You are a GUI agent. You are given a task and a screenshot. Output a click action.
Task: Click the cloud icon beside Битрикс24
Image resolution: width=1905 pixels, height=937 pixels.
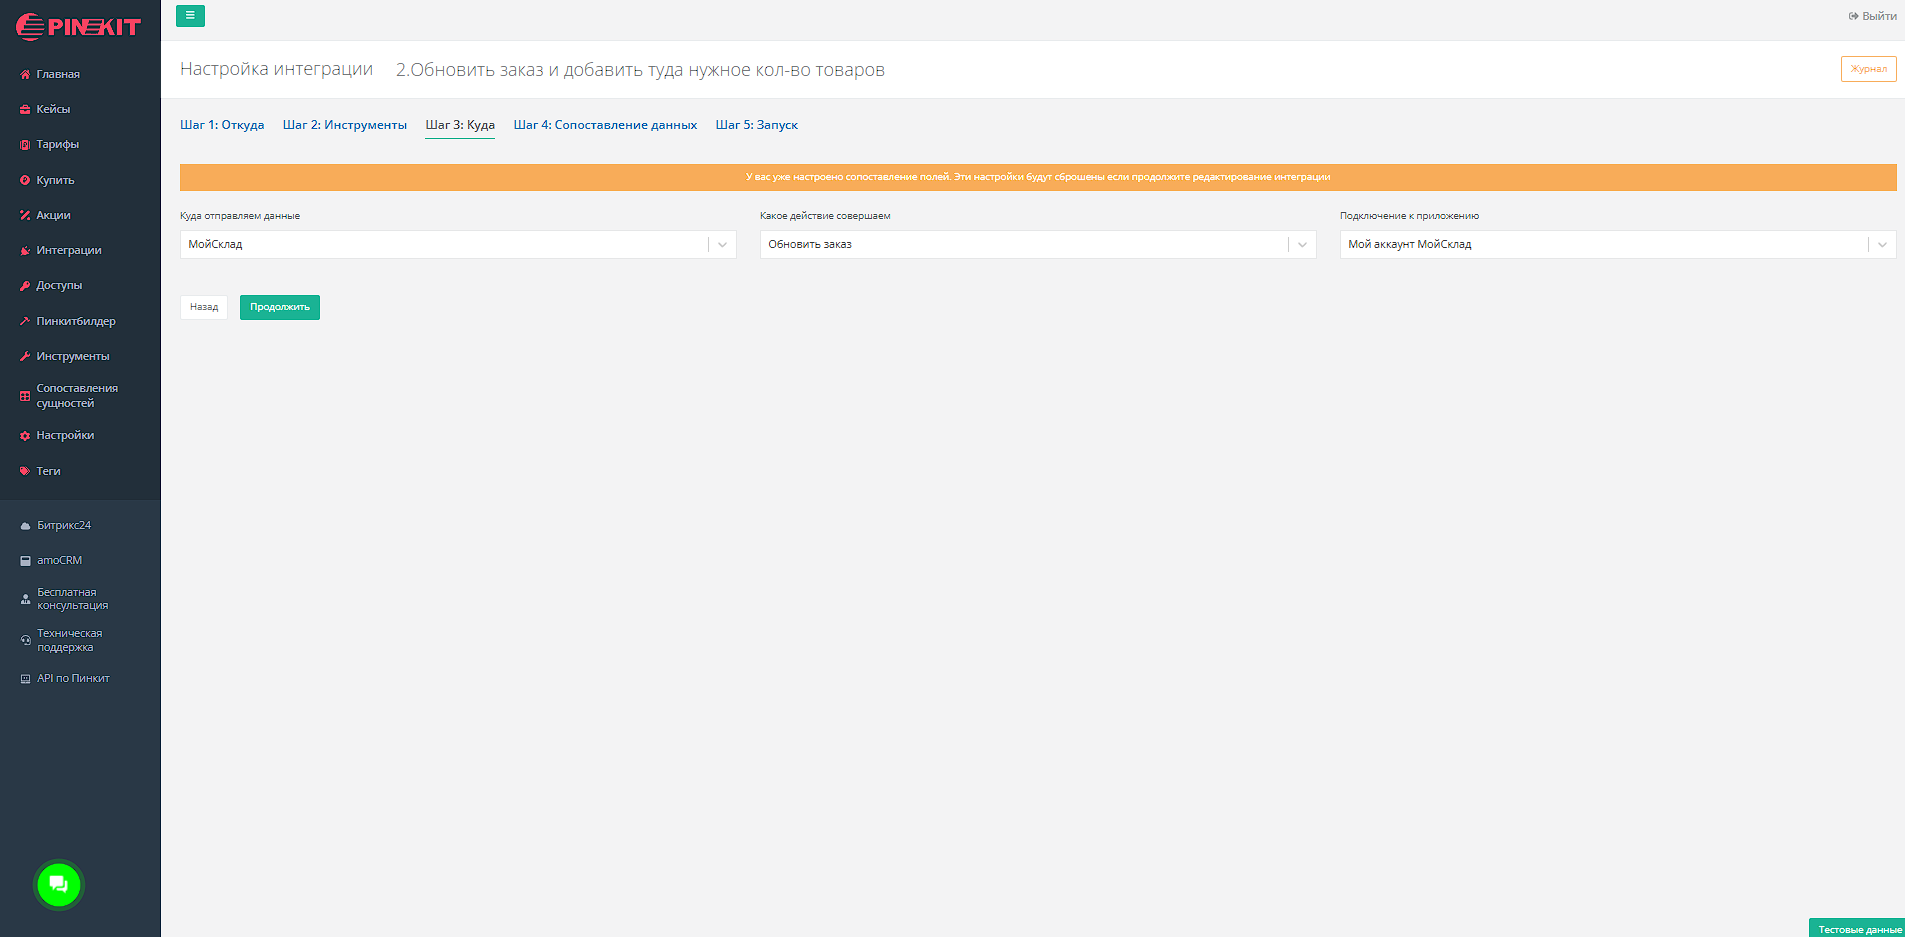(26, 526)
